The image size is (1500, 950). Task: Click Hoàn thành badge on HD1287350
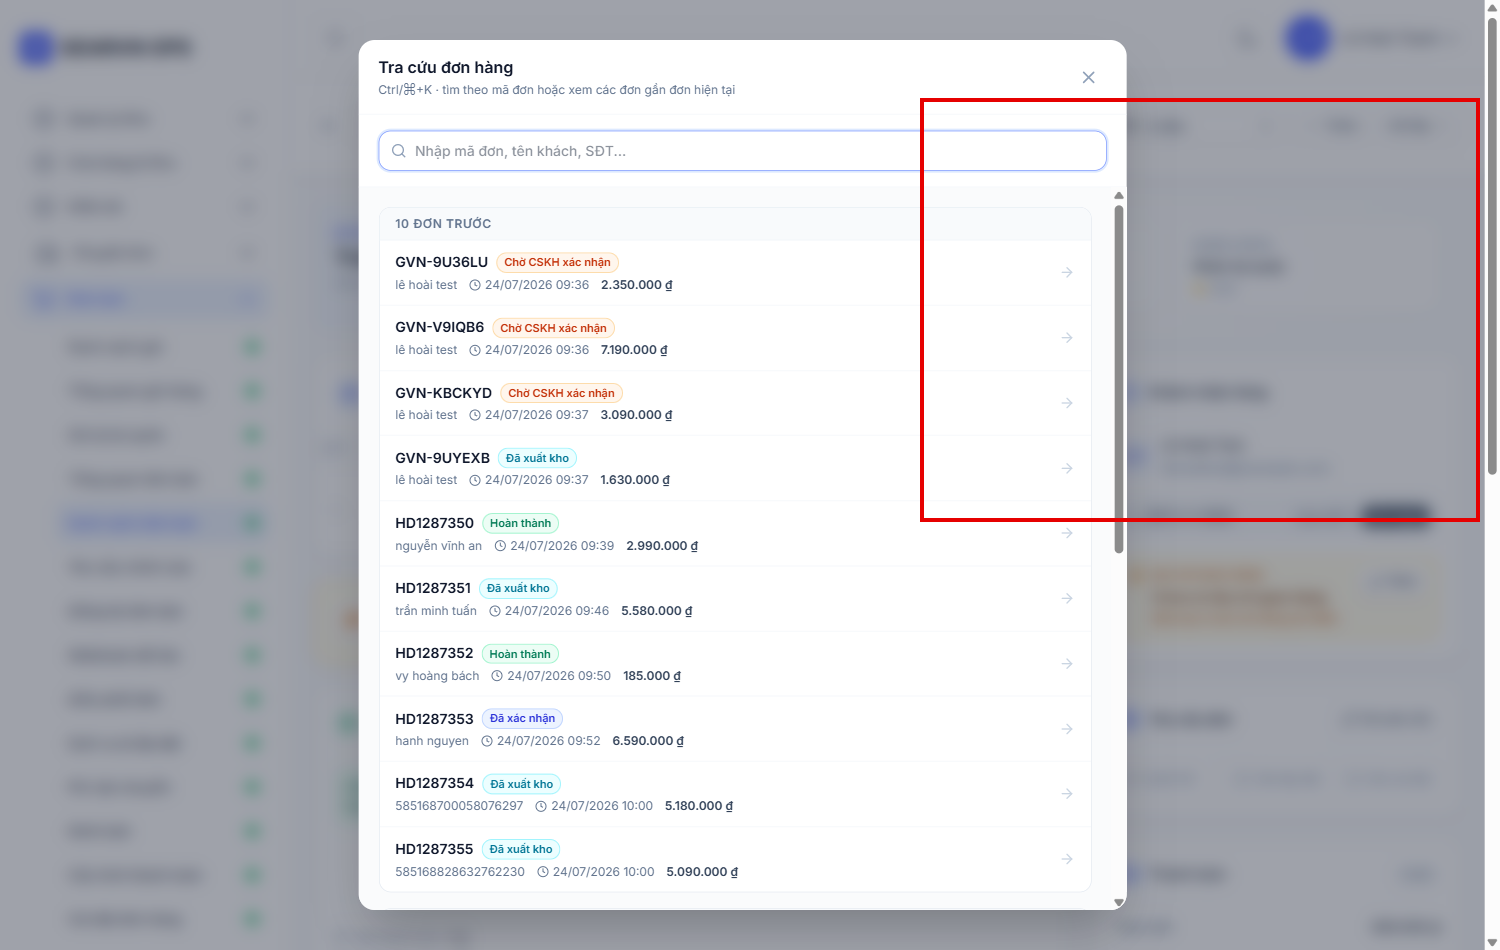pos(520,523)
